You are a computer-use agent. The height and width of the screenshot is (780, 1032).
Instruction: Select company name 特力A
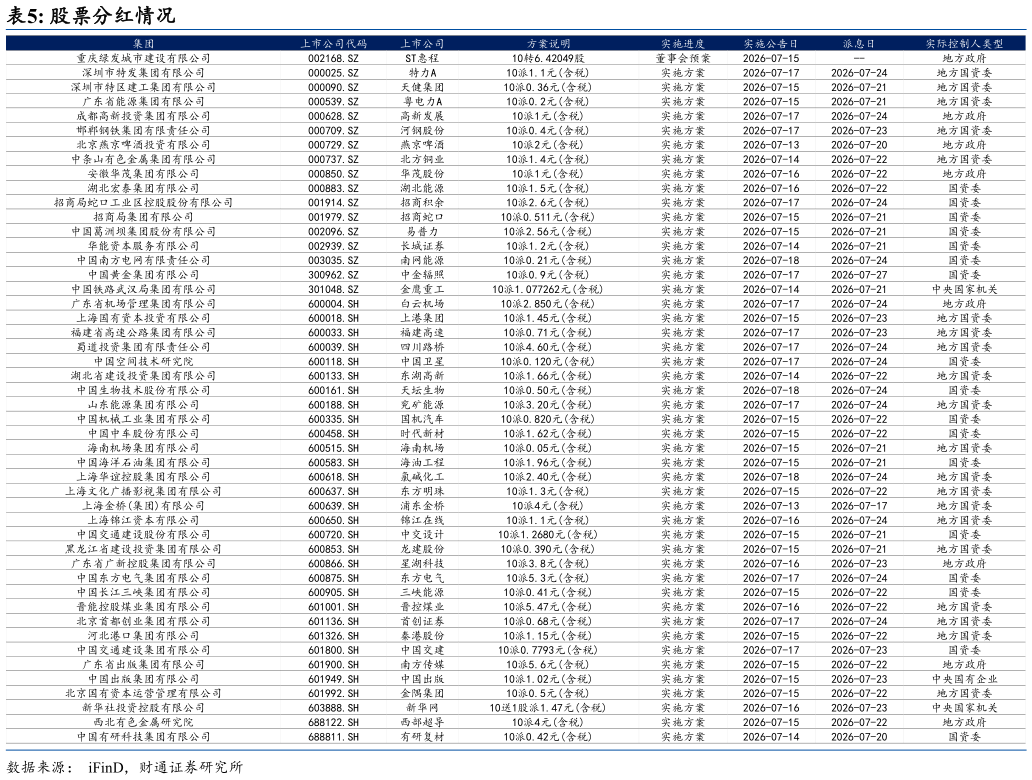click(423, 72)
